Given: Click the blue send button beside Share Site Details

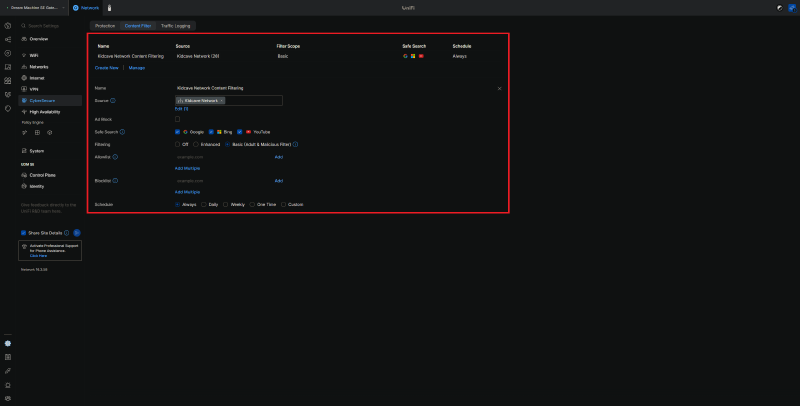Looking at the screenshot, I should point(77,233).
